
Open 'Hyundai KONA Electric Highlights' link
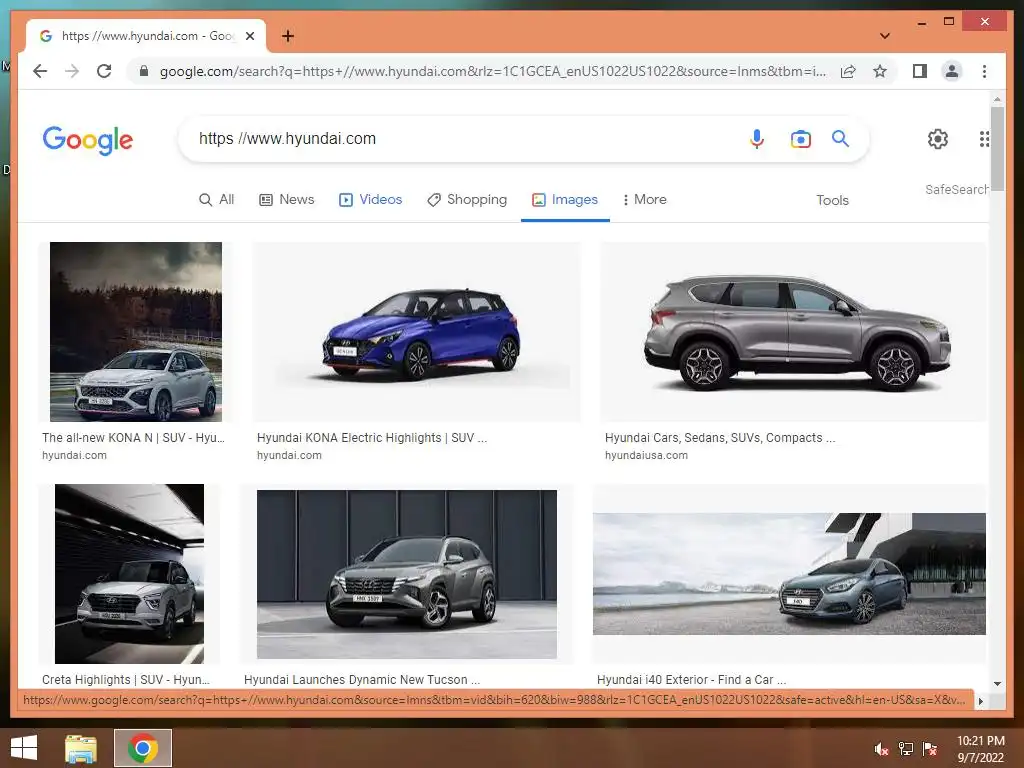tap(372, 438)
